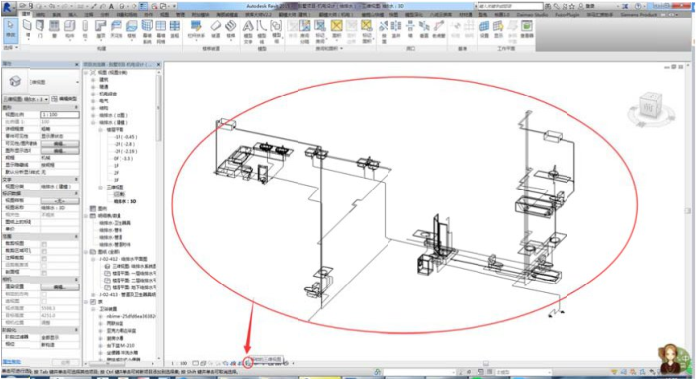Toggle the Crop View checkbox
This screenshot has height=381, width=698.
pos(44,244)
